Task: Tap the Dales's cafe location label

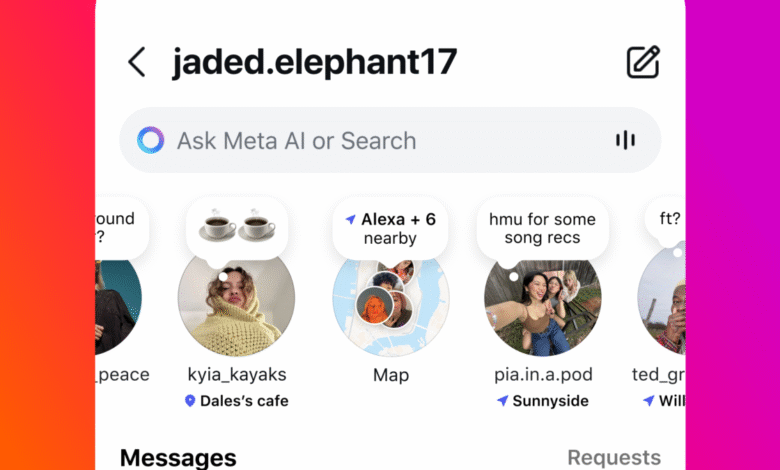Action: [244, 401]
